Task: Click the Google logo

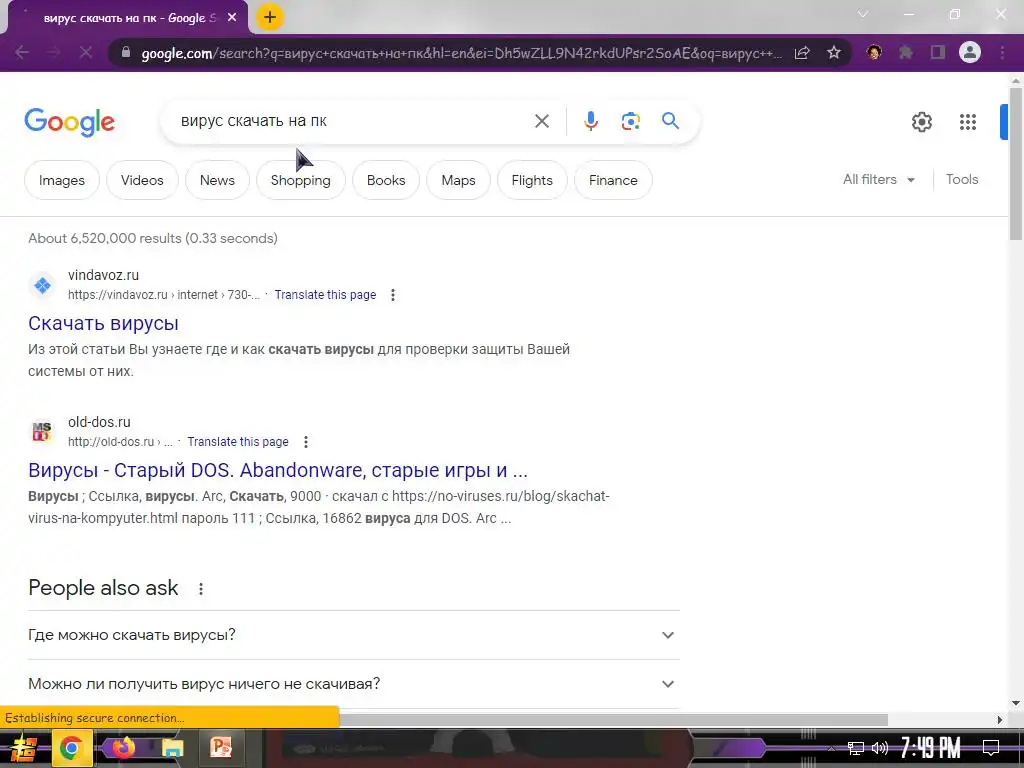Action: [69, 122]
